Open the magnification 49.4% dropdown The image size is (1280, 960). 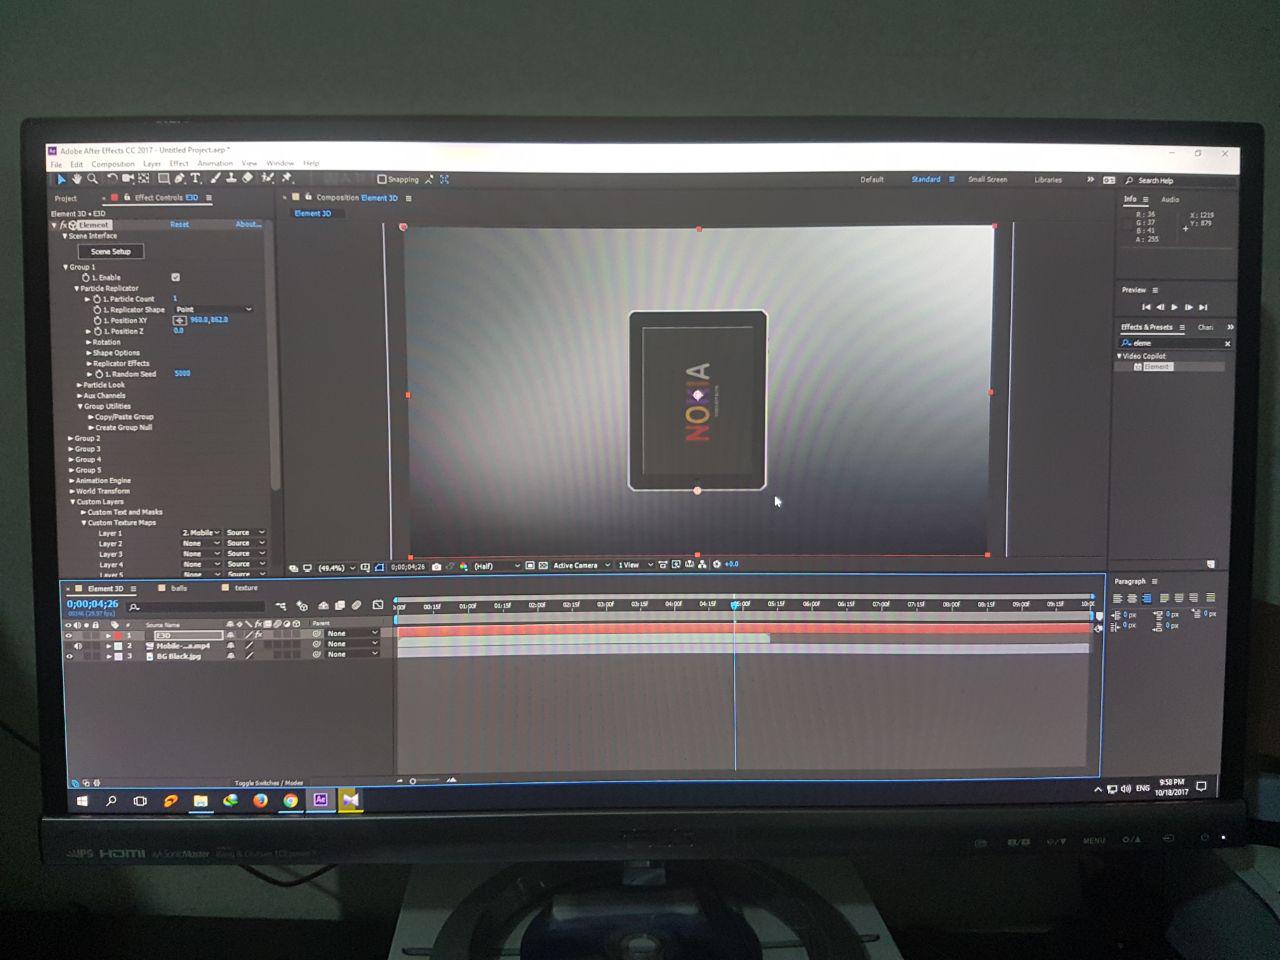pos(337,567)
